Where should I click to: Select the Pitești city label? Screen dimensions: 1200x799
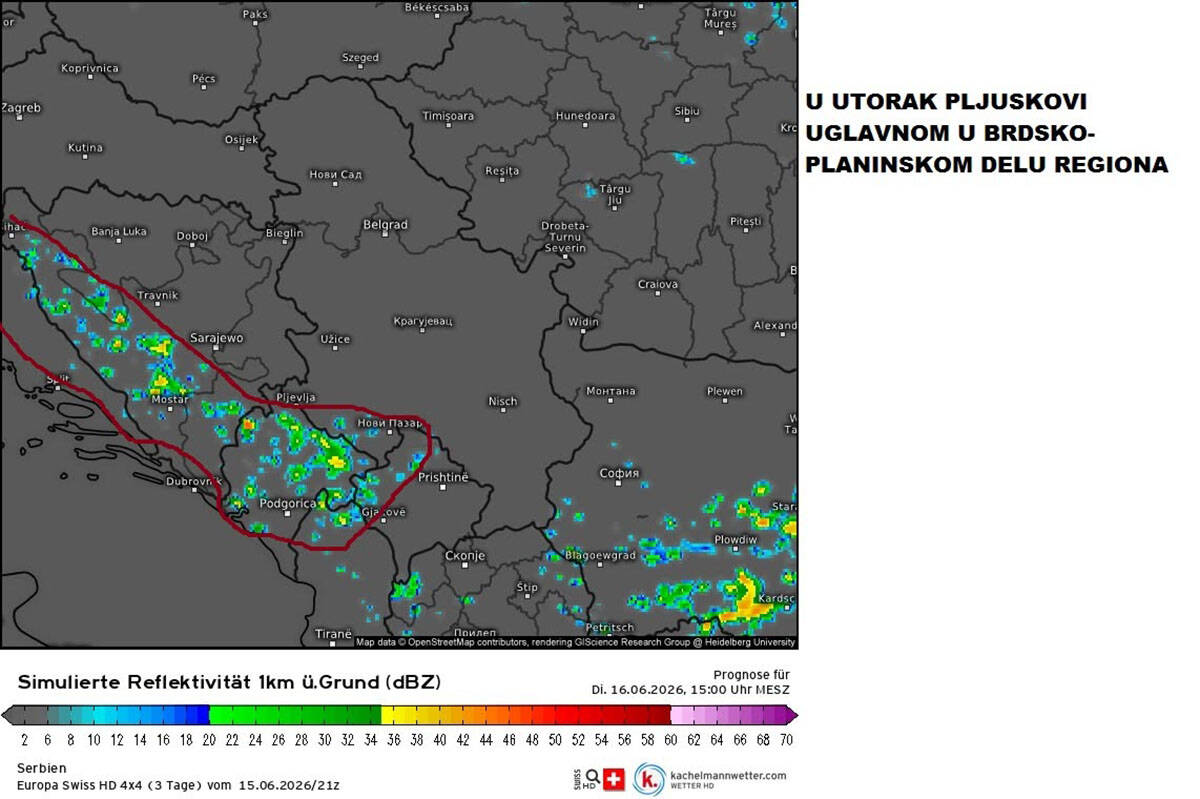pyautogui.click(x=746, y=221)
